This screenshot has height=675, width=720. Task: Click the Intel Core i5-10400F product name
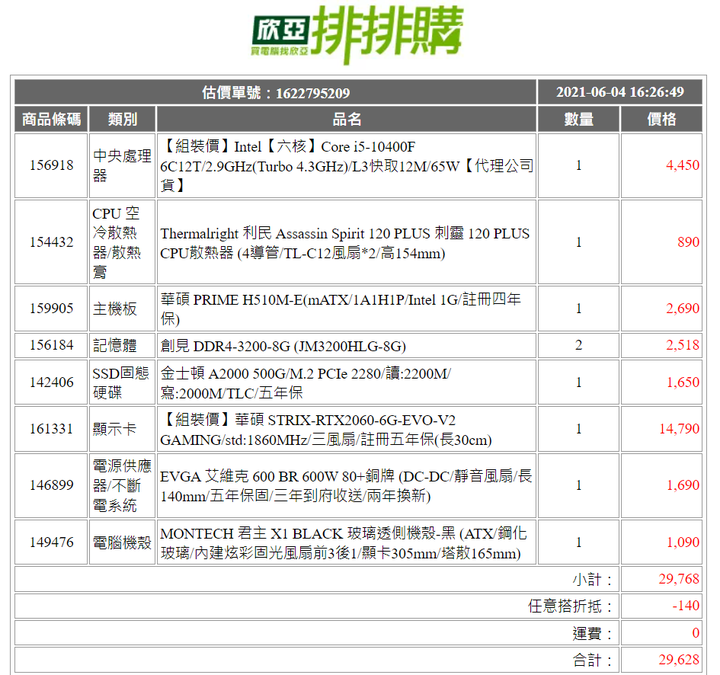(x=347, y=166)
